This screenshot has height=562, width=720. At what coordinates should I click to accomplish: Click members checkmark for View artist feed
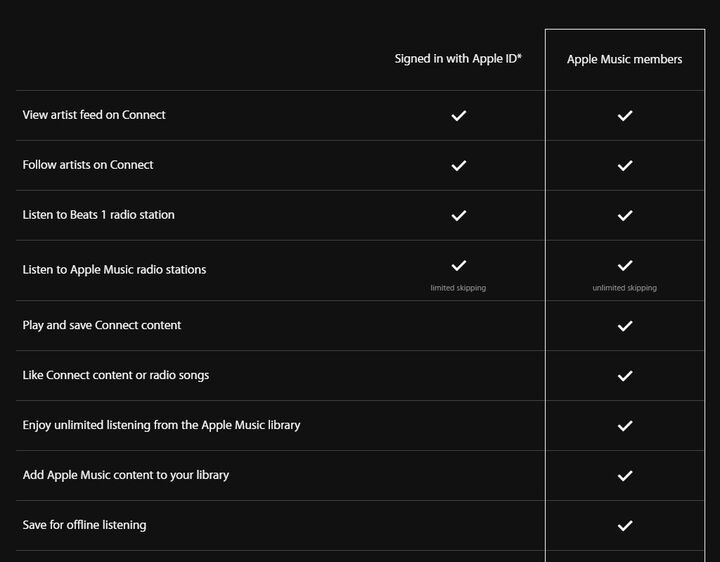coord(625,116)
